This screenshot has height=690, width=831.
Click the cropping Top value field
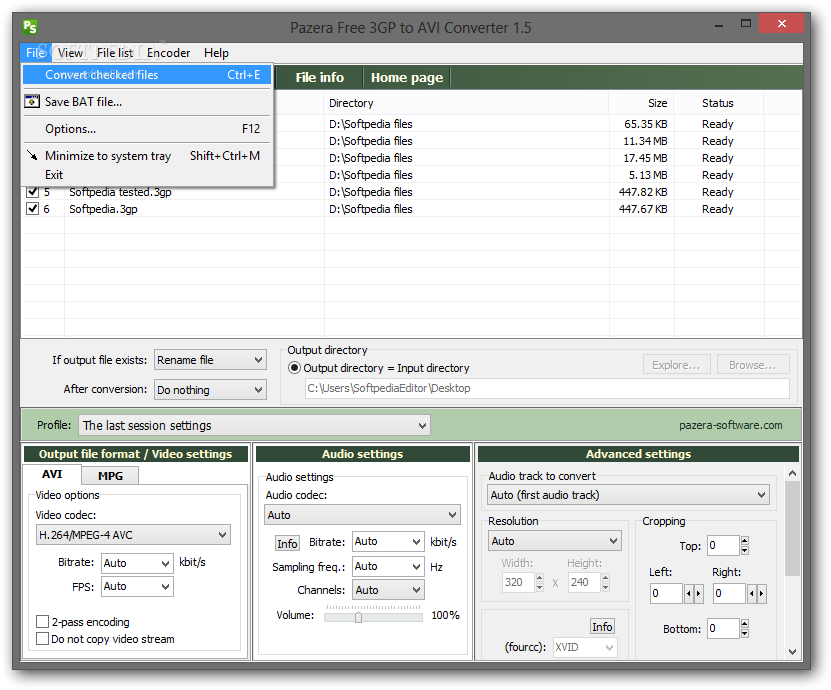(x=723, y=545)
